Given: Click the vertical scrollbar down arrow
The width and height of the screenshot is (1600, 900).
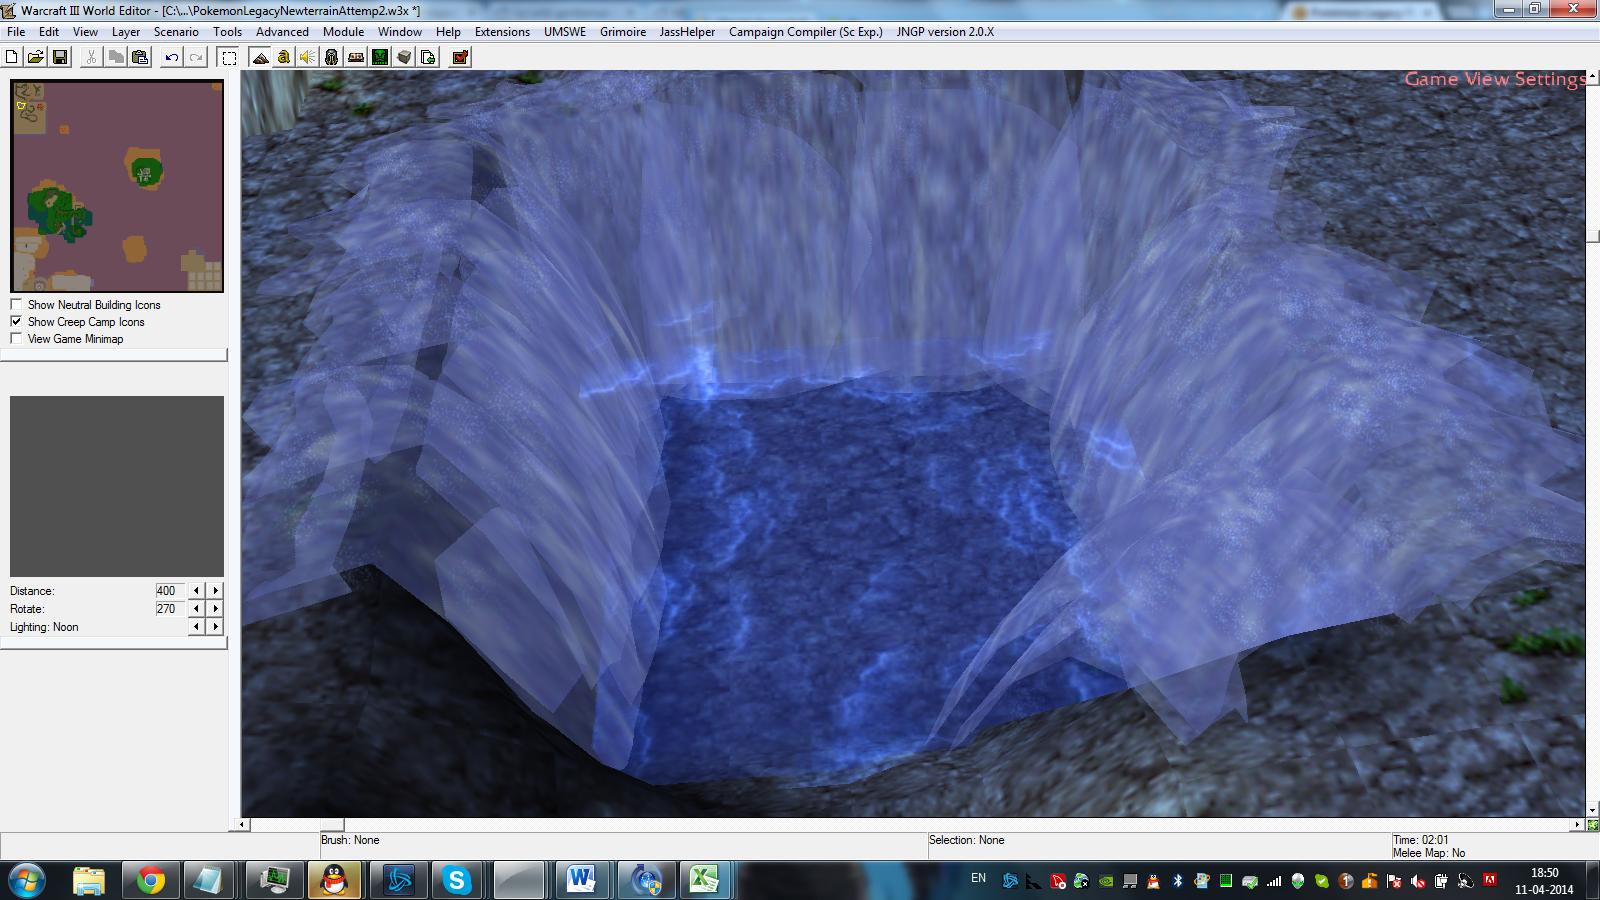Looking at the screenshot, I should pos(1592,810).
